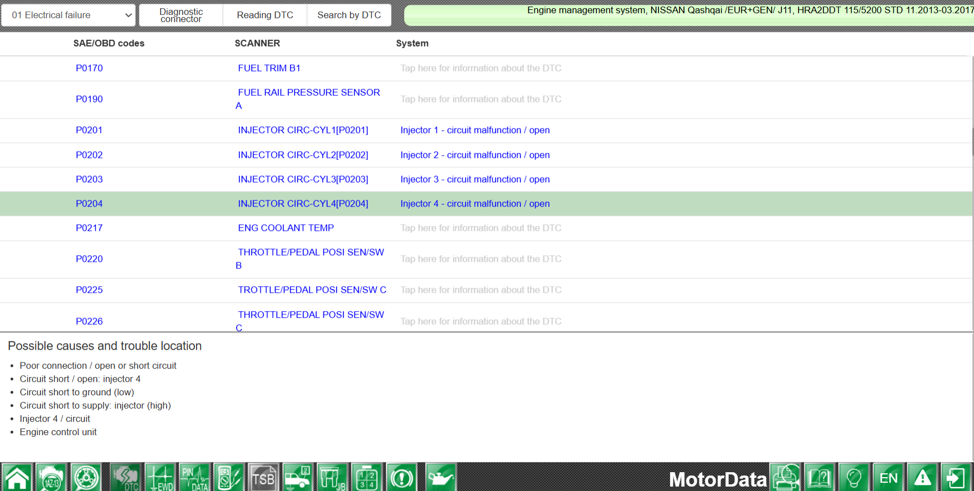Open the oil can service icon

[441, 477]
